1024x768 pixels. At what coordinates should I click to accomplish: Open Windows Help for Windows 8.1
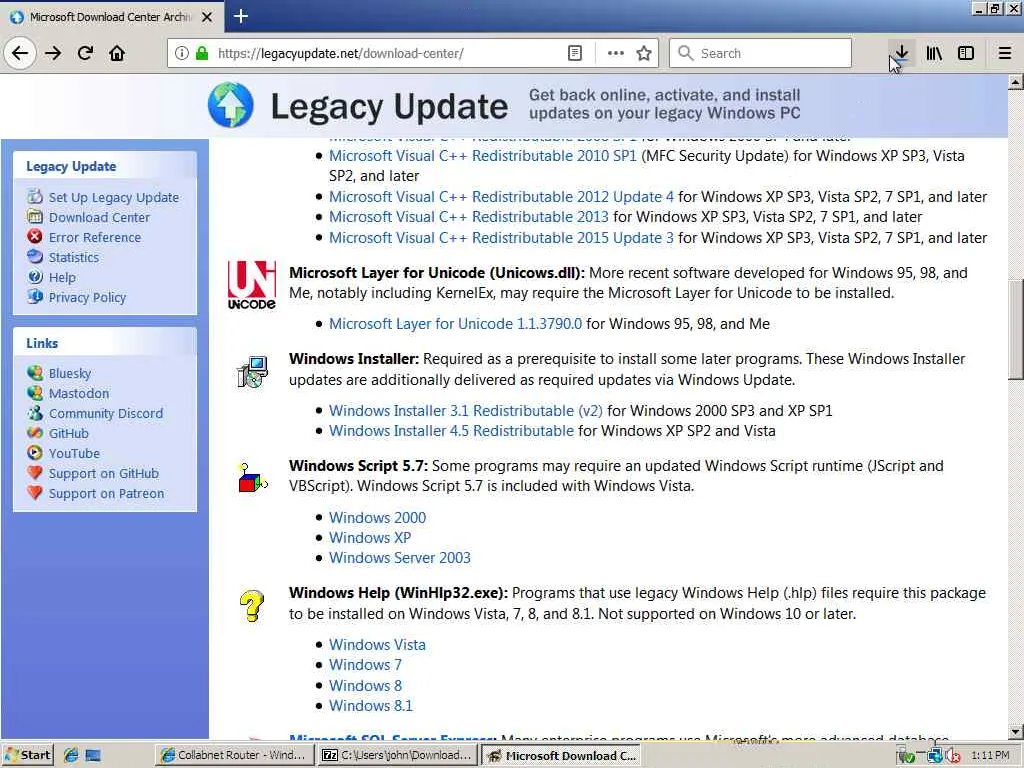coord(371,705)
